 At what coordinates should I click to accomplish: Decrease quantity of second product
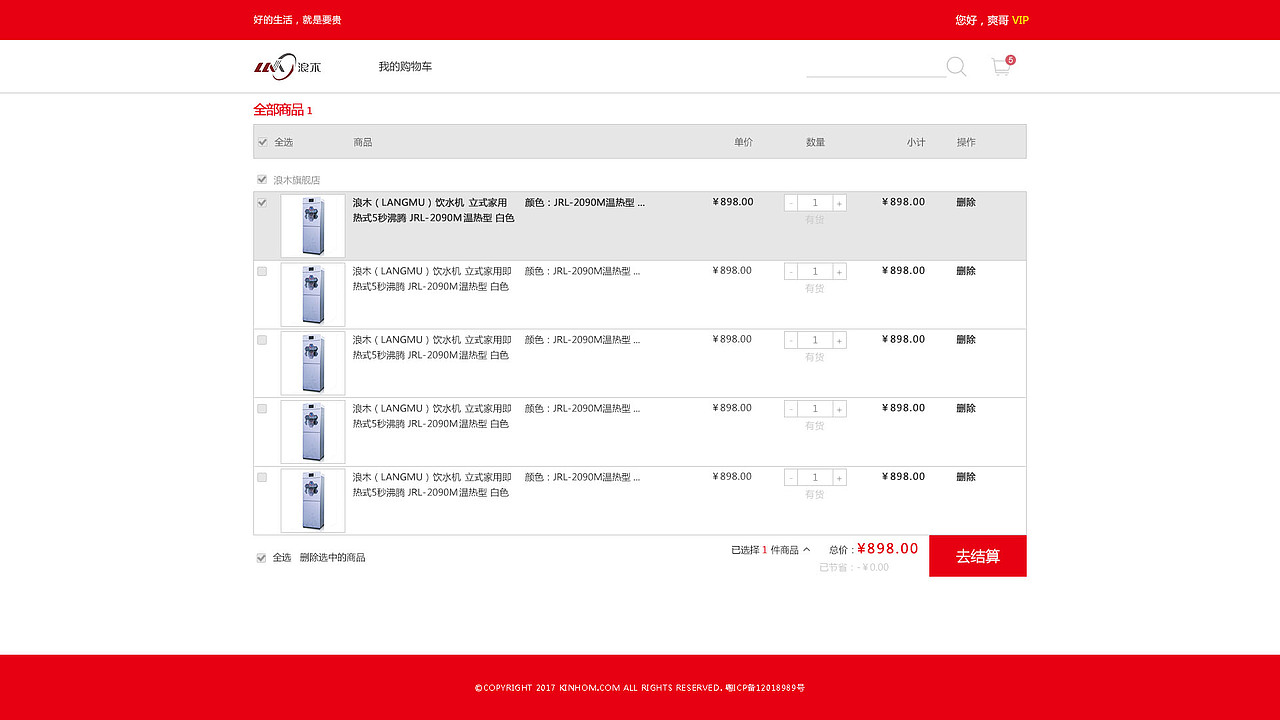click(791, 272)
